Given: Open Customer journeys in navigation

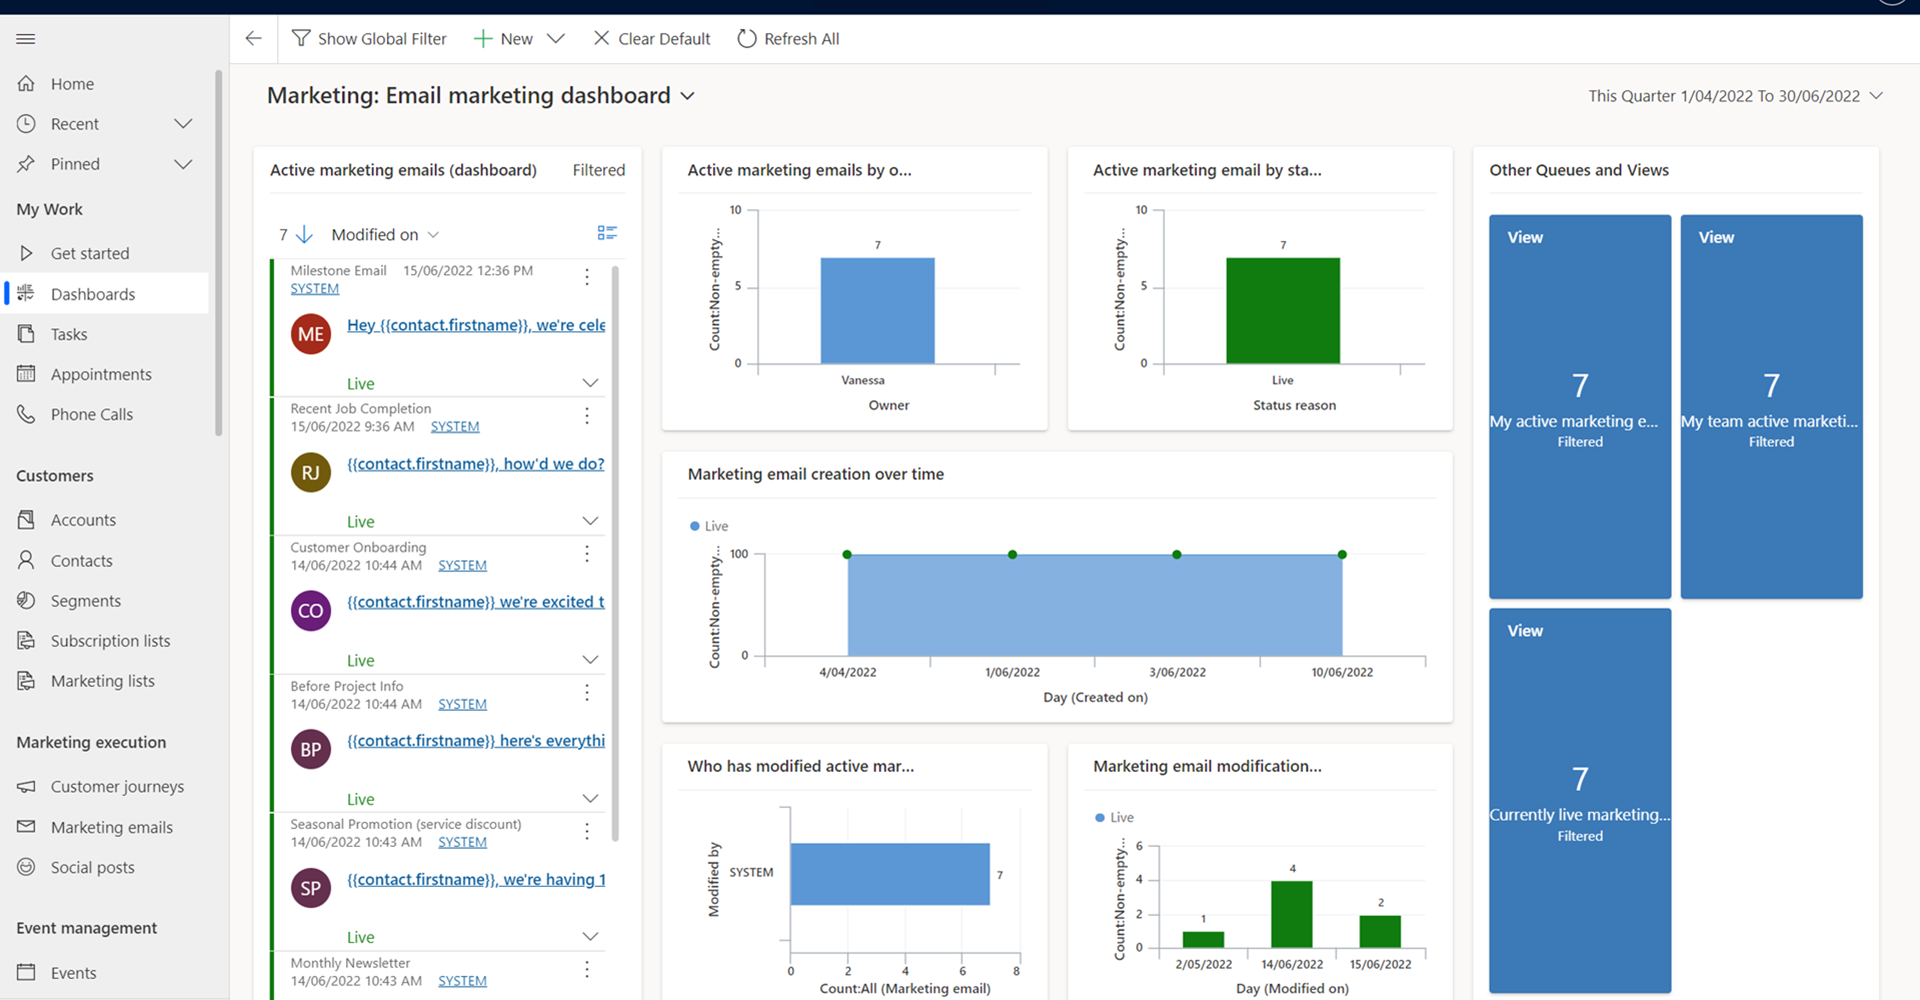Looking at the screenshot, I should tap(117, 787).
